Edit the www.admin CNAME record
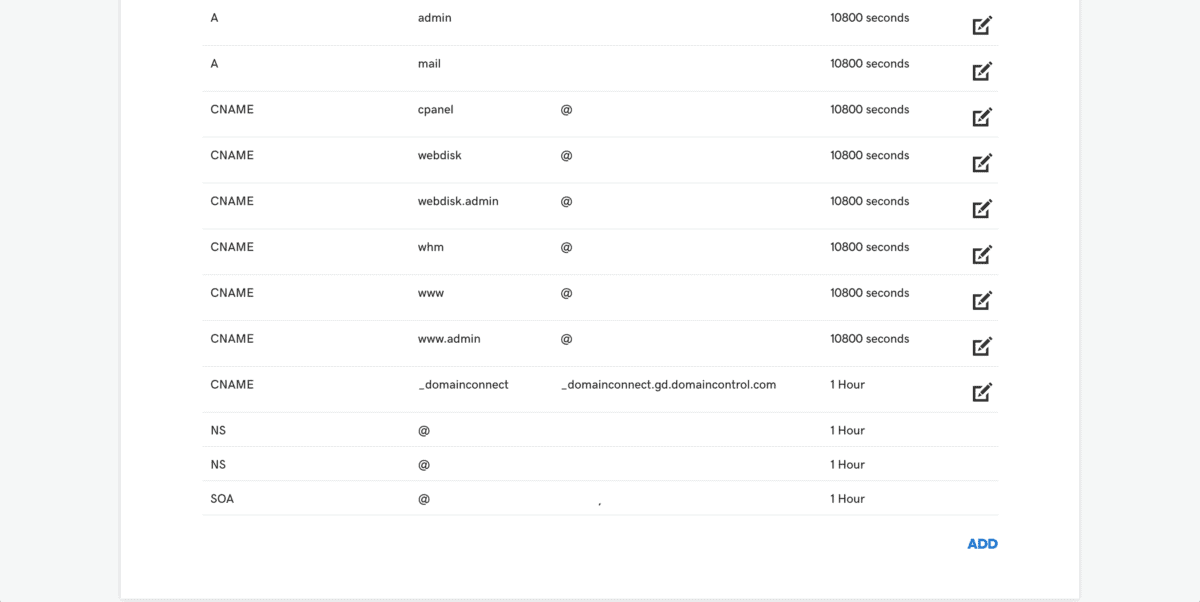This screenshot has height=602, width=1200. point(982,346)
